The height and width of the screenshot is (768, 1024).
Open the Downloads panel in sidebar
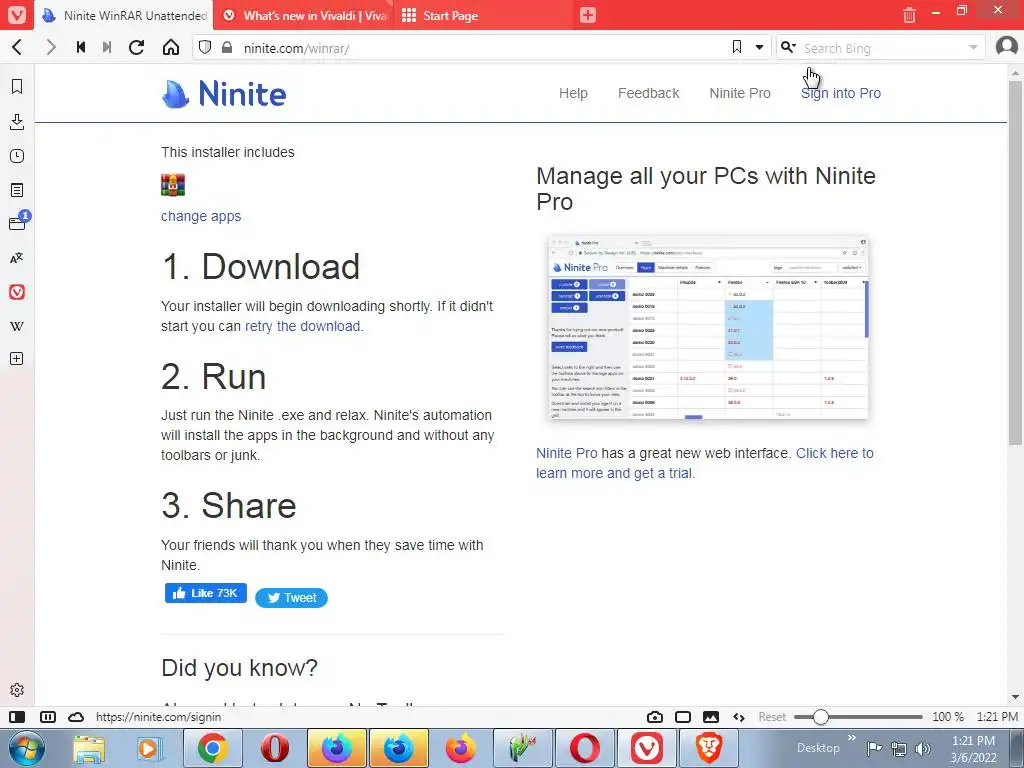pyautogui.click(x=17, y=121)
